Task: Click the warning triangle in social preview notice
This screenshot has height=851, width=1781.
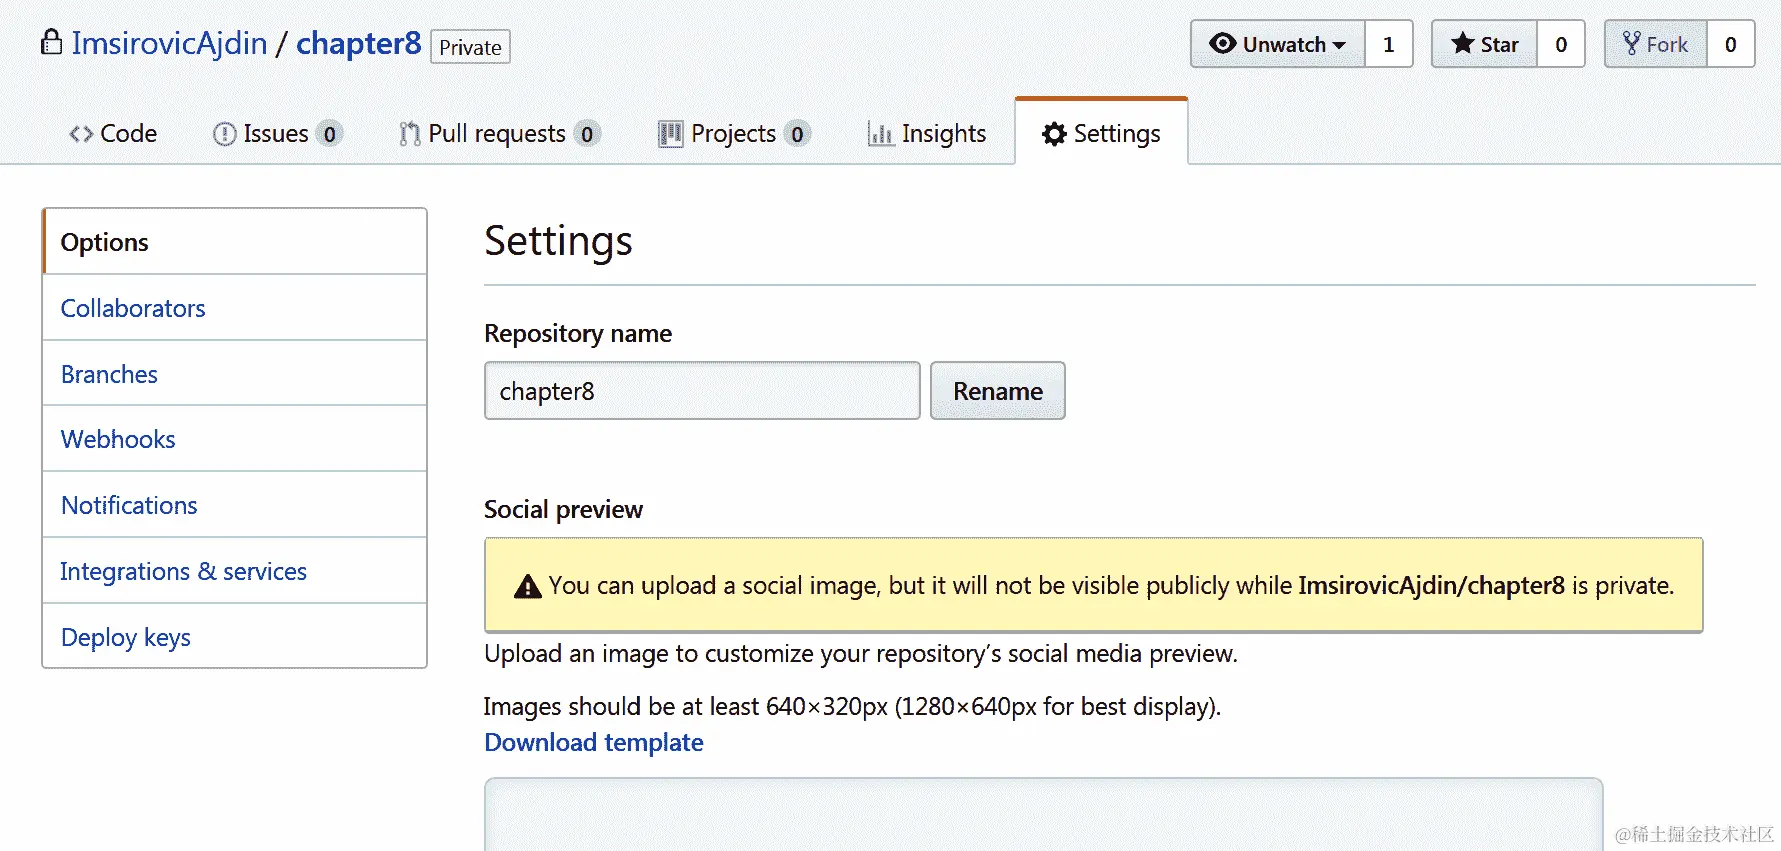Action: click(527, 587)
